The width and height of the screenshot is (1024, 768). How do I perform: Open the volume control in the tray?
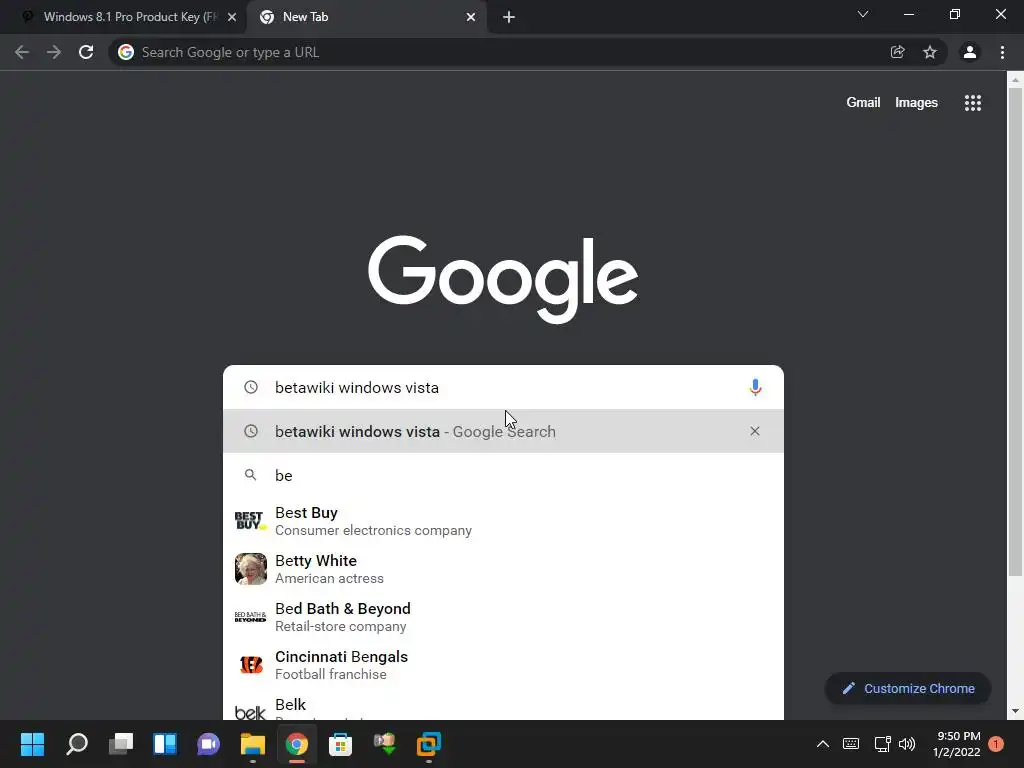tap(906, 744)
